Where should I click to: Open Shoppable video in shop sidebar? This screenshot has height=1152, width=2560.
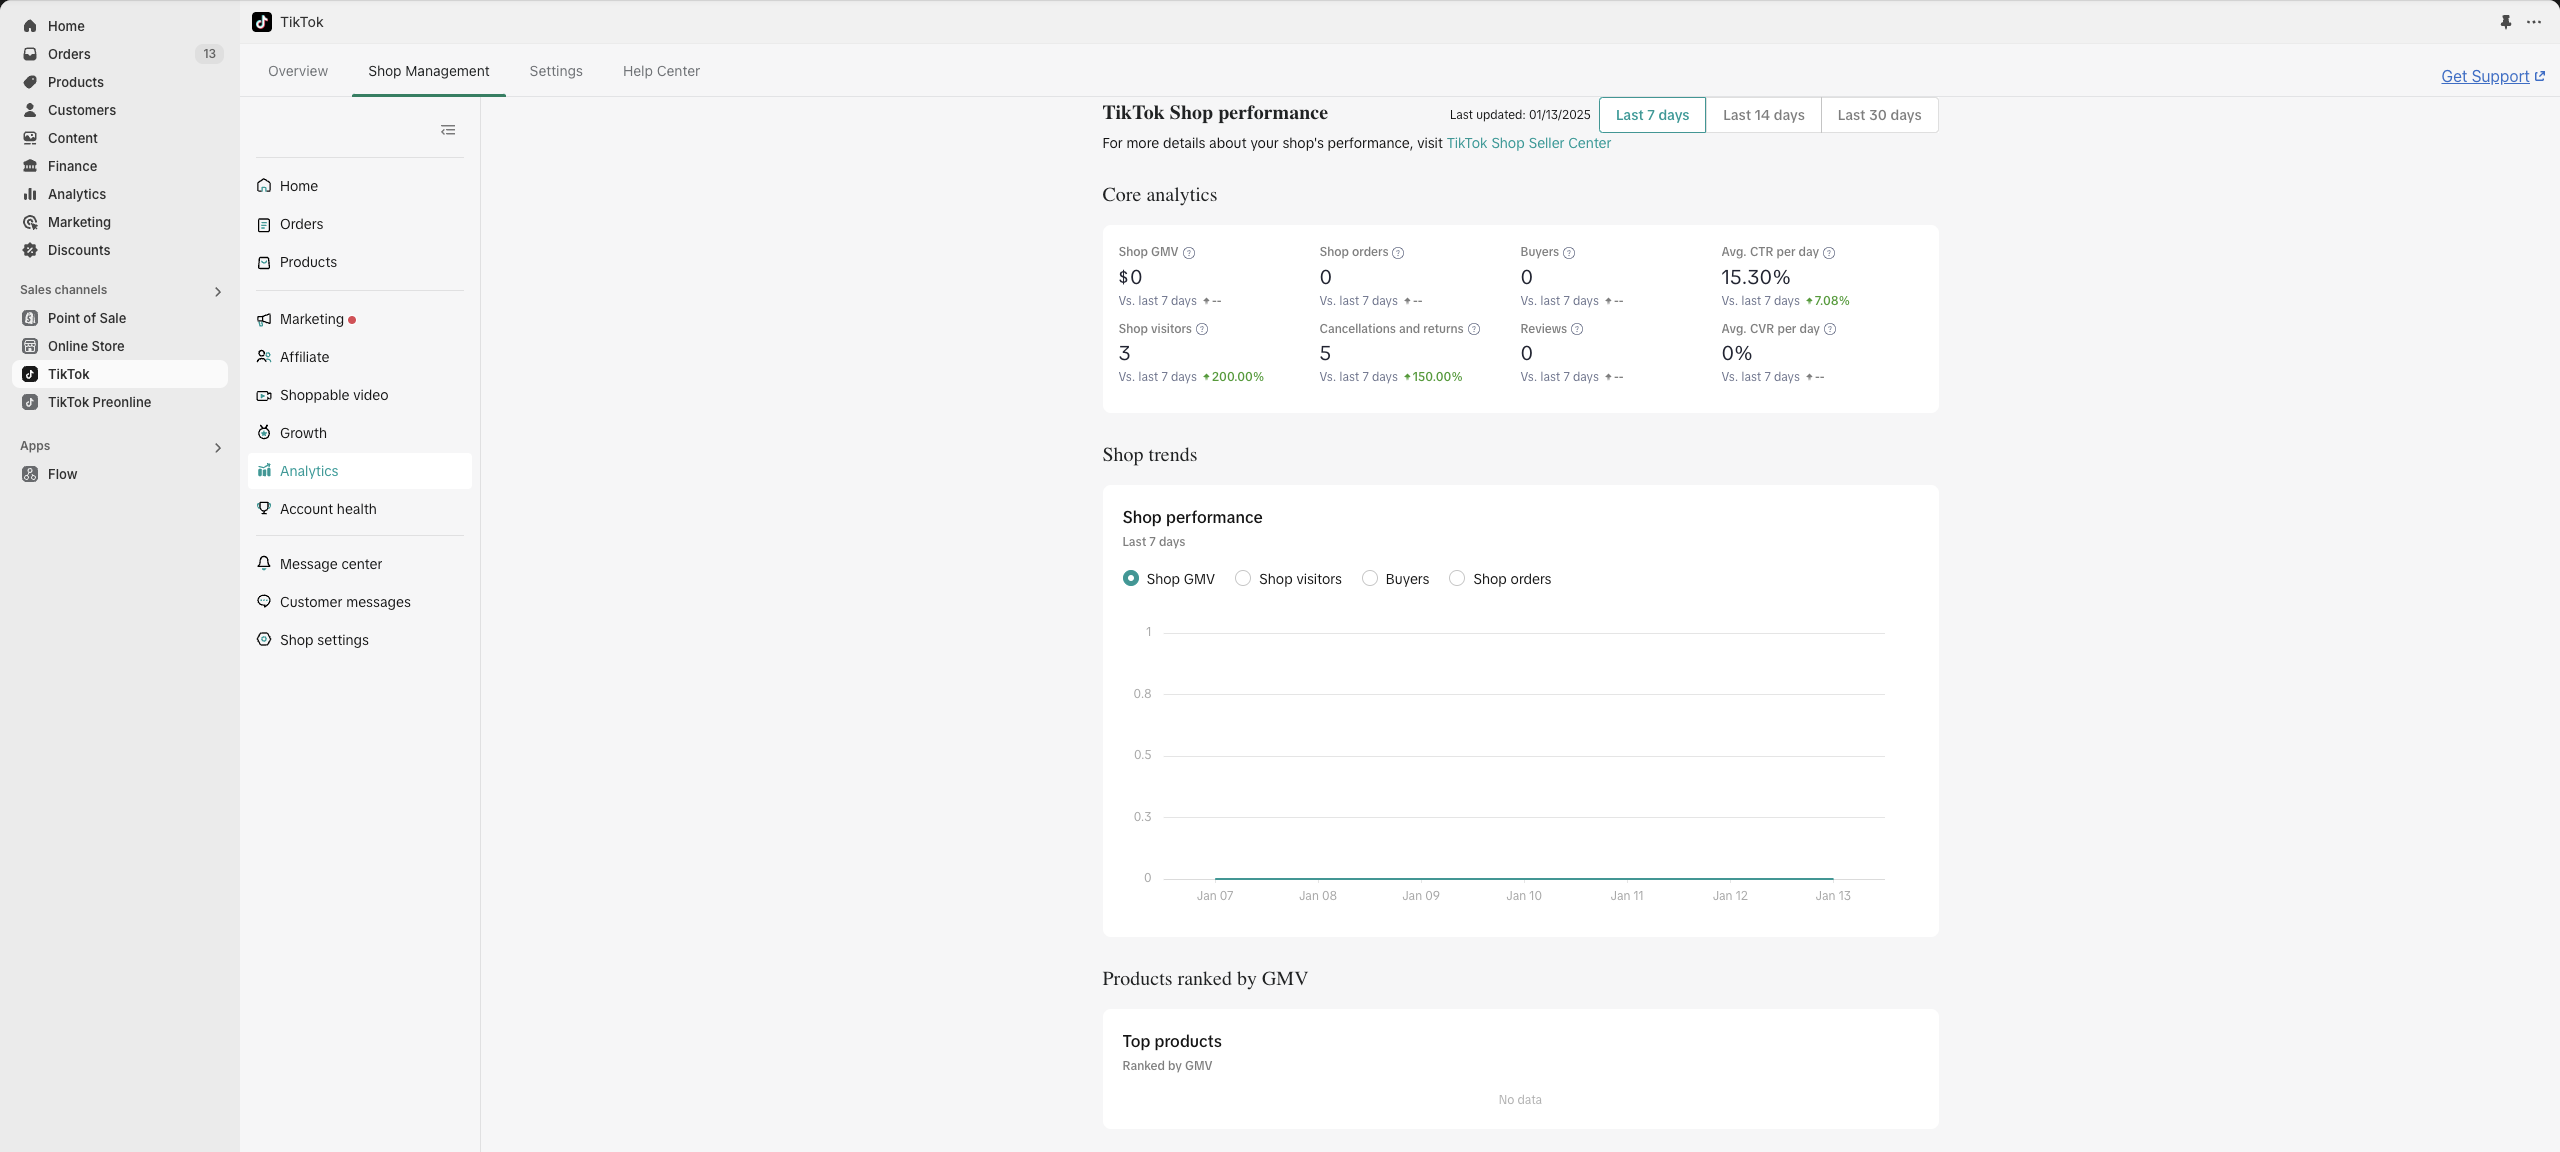coord(334,395)
